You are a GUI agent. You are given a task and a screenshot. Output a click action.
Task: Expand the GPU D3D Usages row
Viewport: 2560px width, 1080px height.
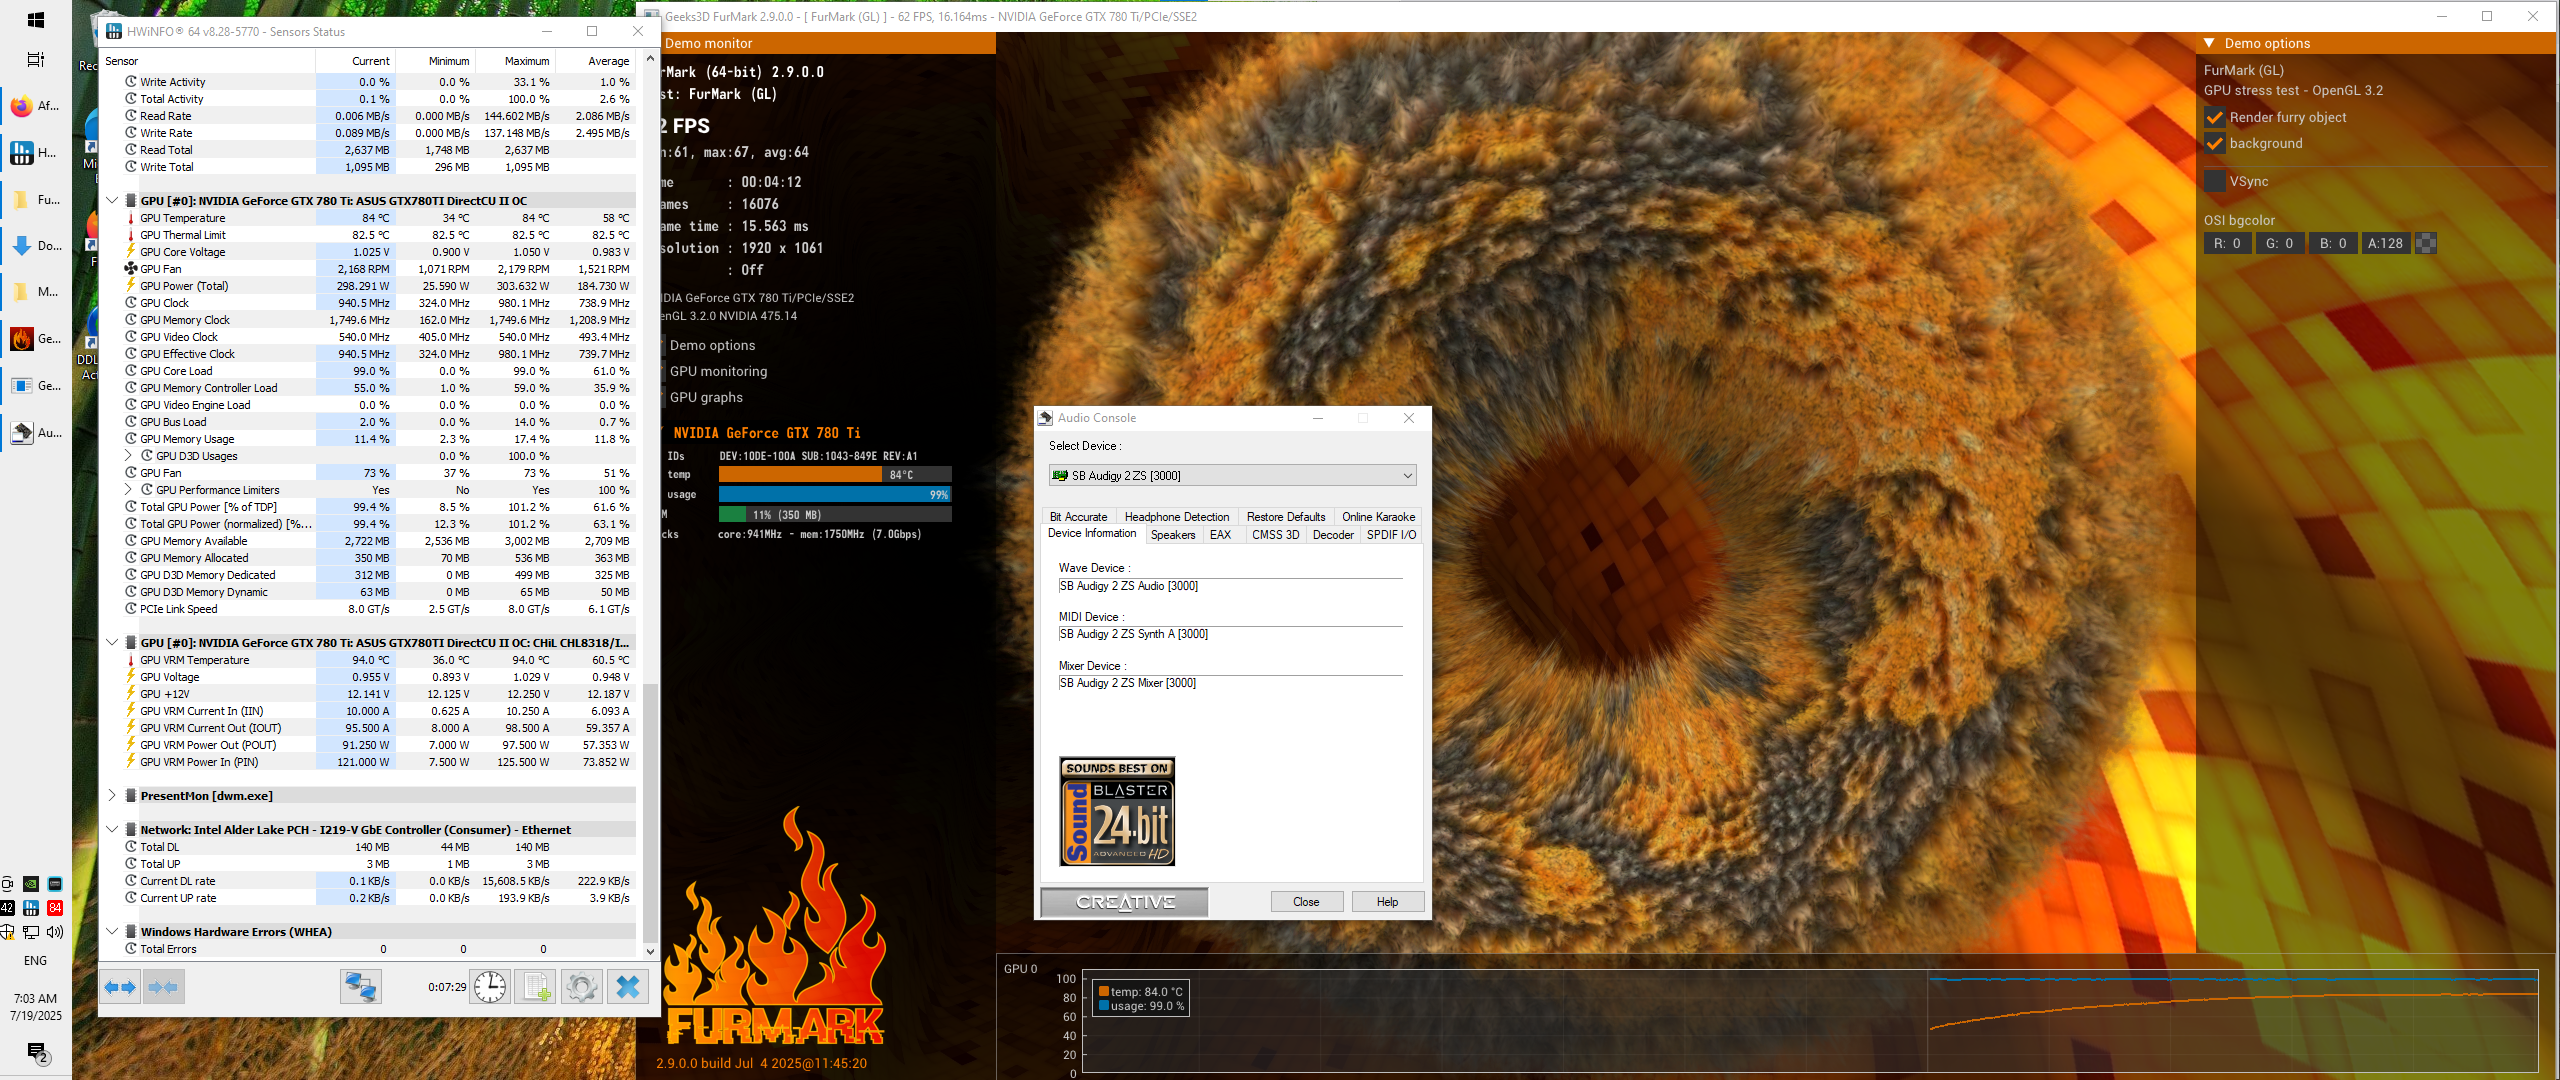pos(128,456)
